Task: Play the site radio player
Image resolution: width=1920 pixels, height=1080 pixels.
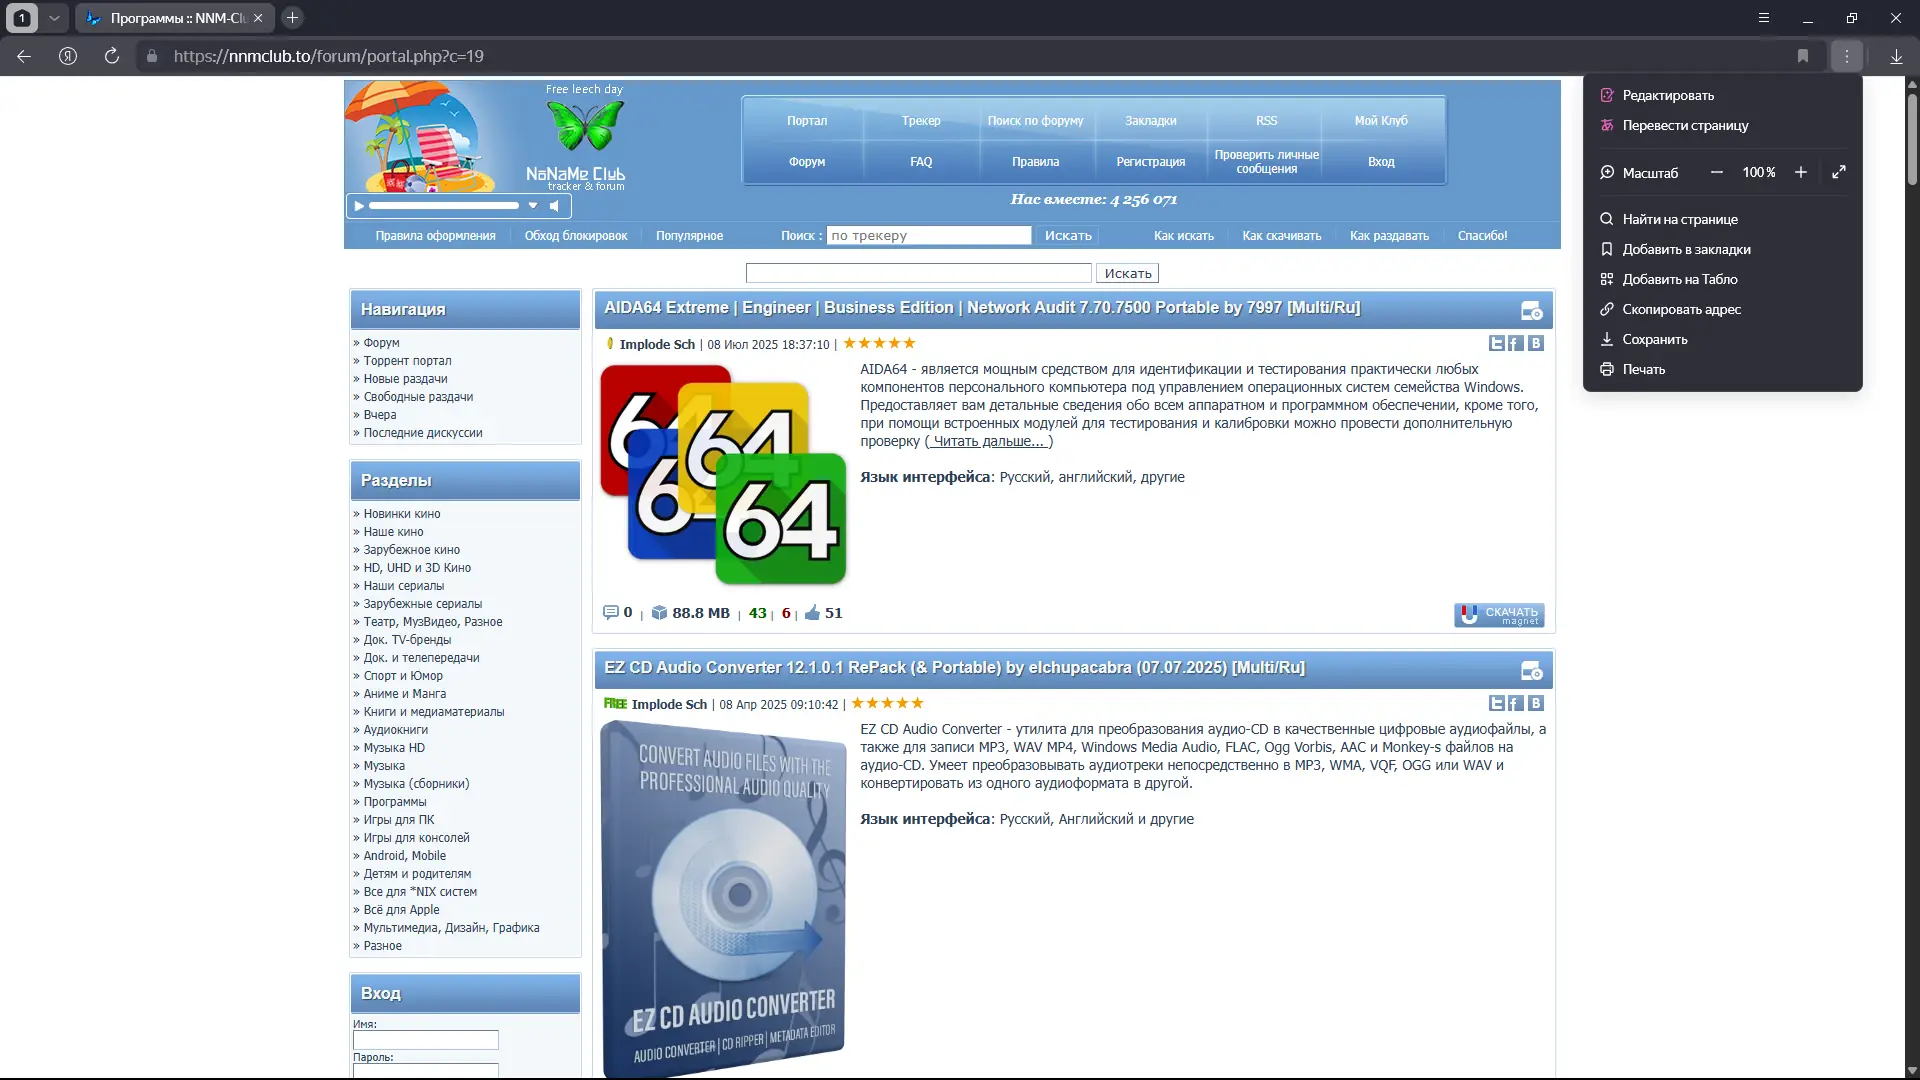Action: (359, 206)
